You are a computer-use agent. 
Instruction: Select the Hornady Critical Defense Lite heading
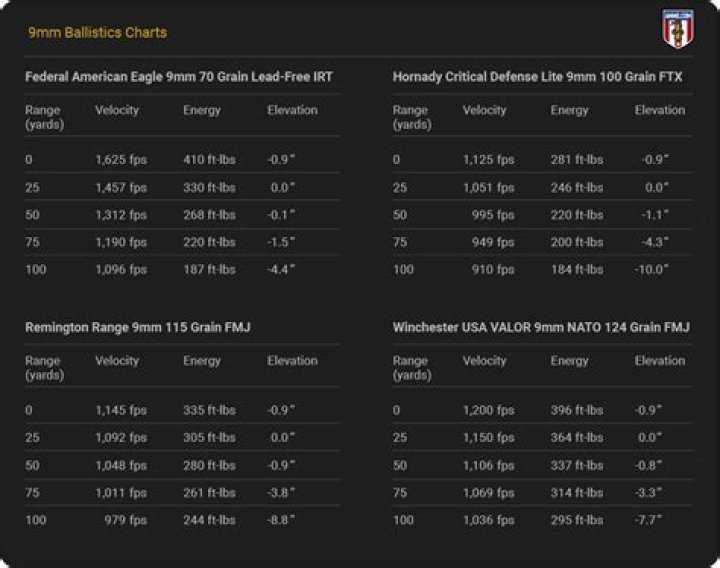click(537, 77)
